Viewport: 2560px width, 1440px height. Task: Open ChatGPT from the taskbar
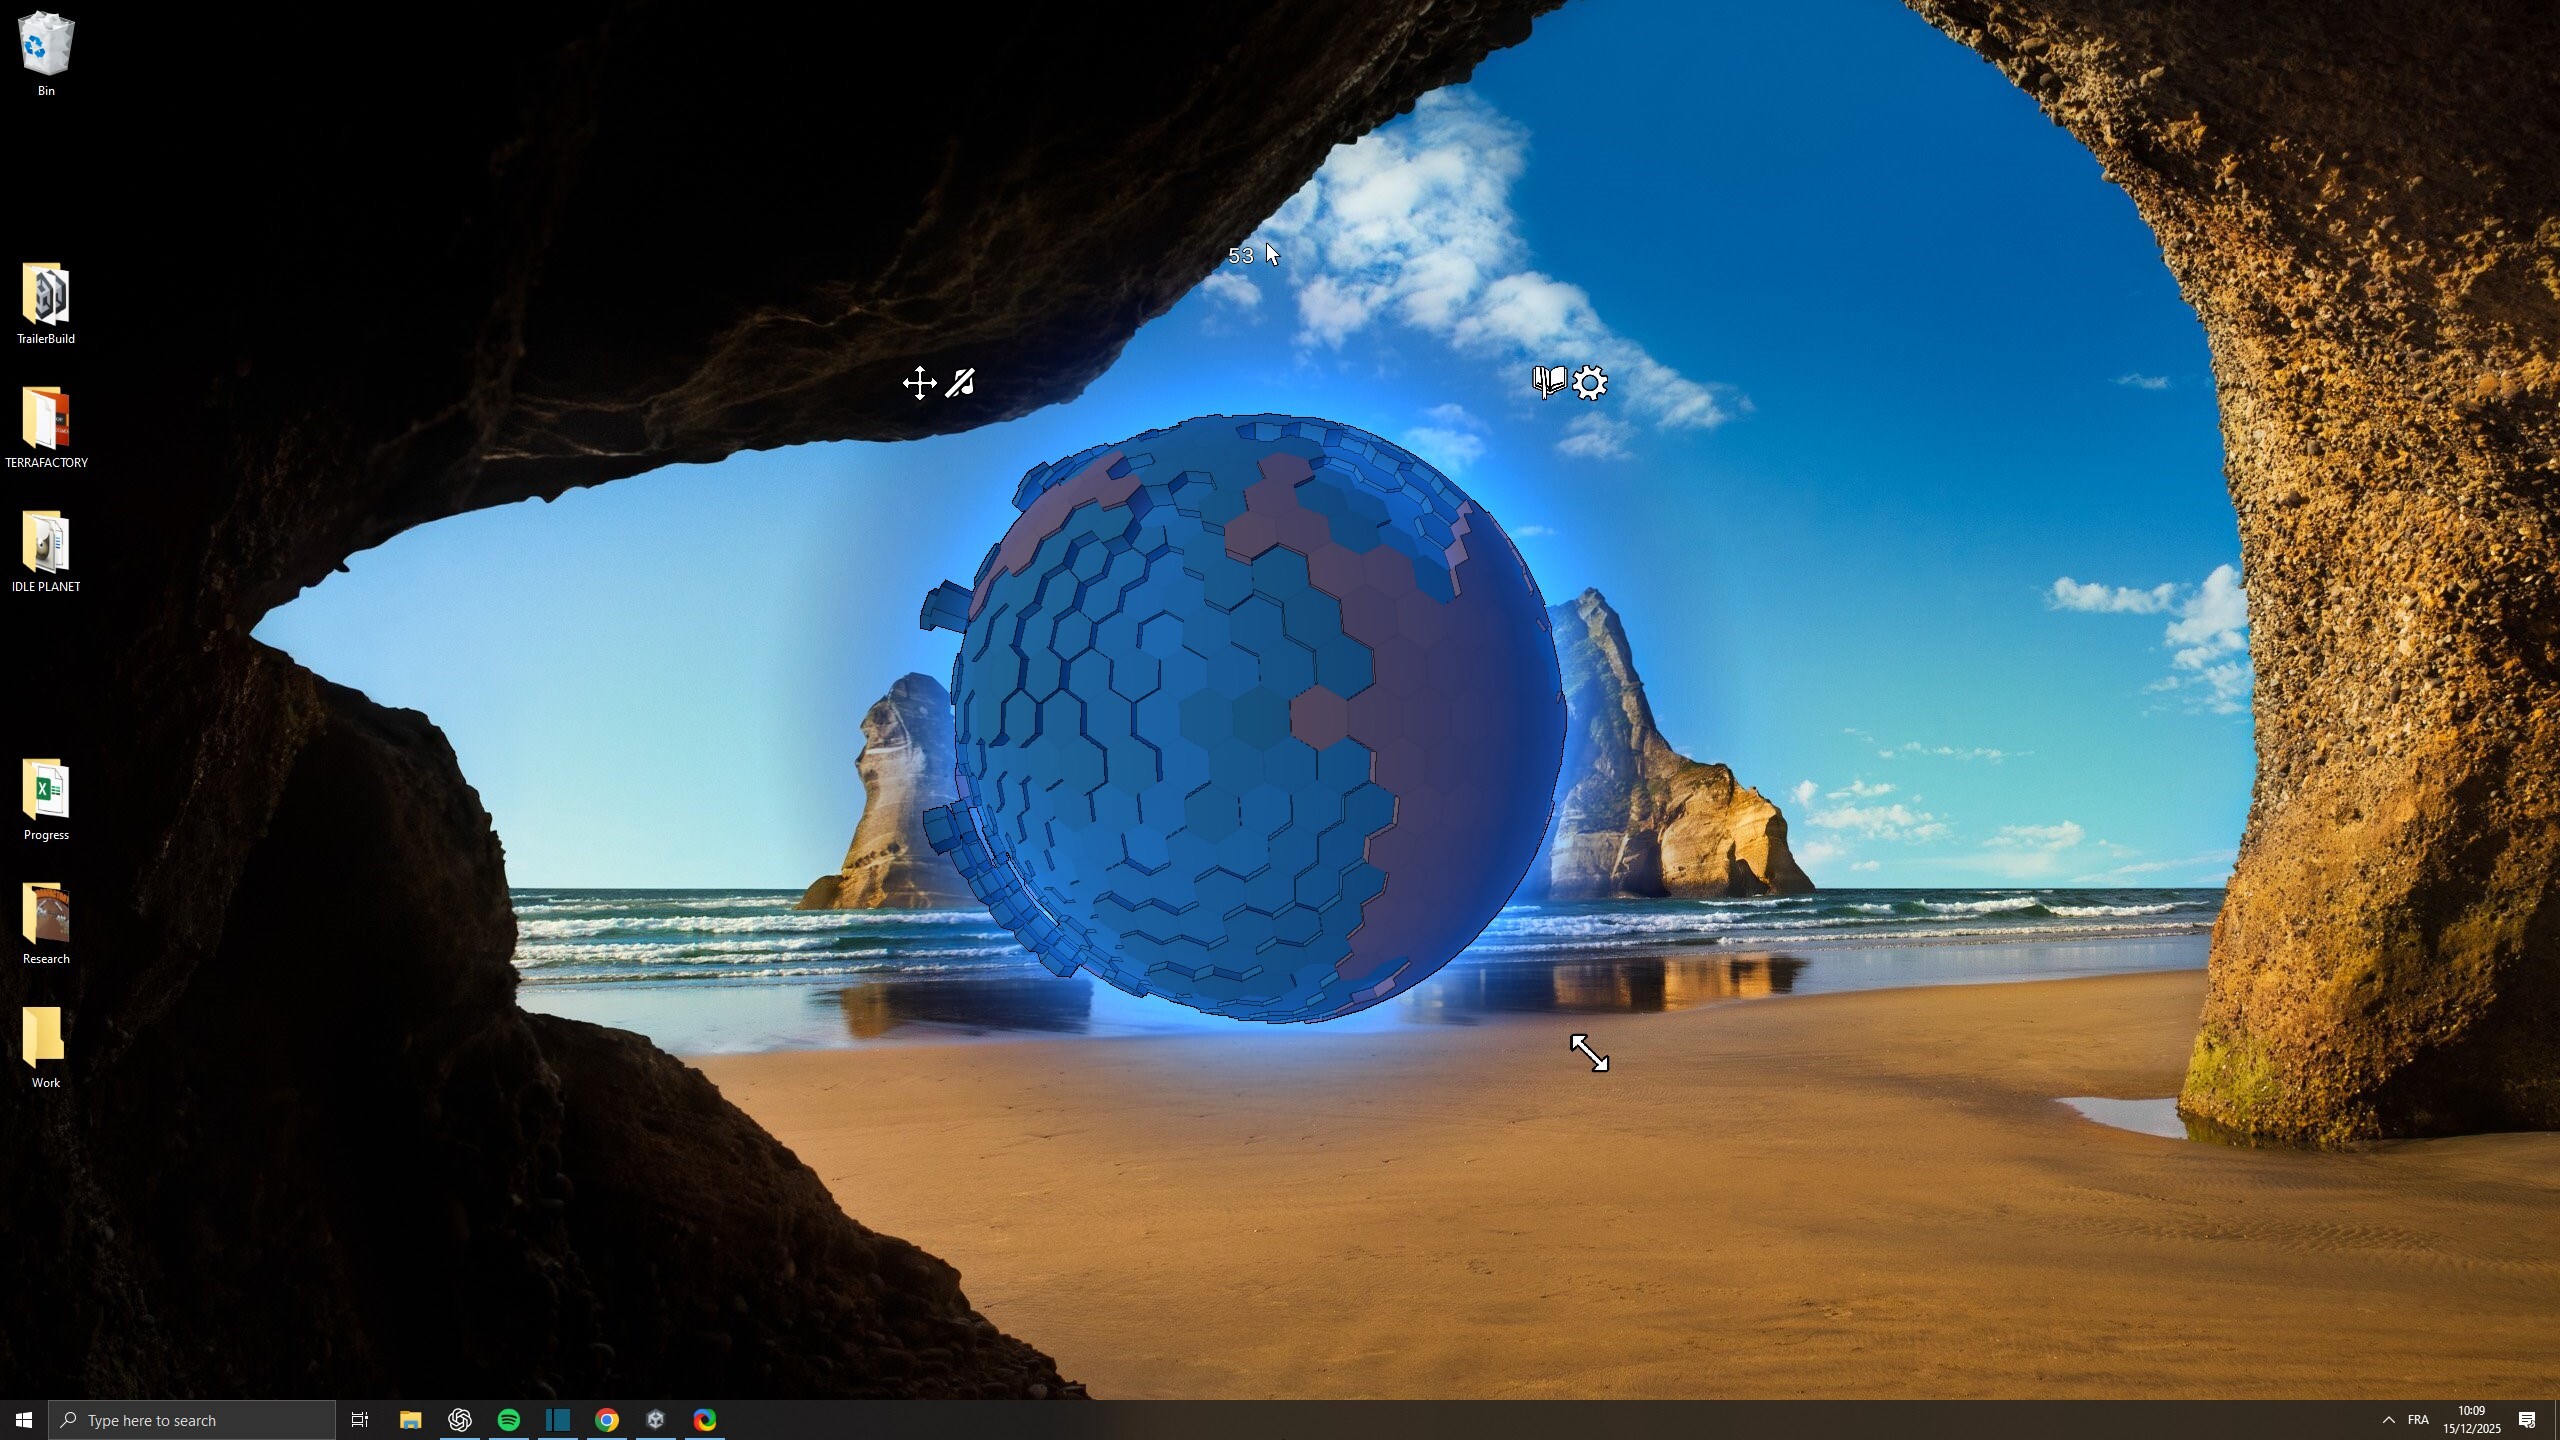point(460,1418)
